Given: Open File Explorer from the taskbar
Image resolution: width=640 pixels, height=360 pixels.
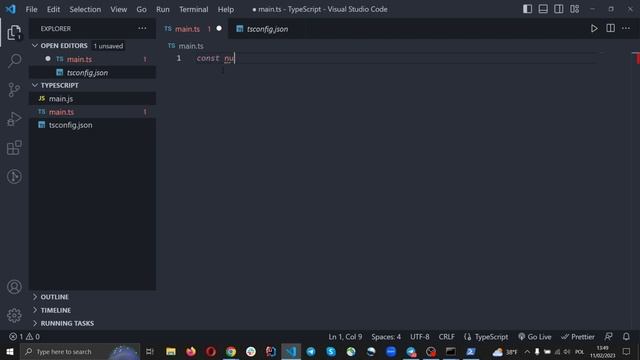Looking at the screenshot, I should click(x=171, y=351).
